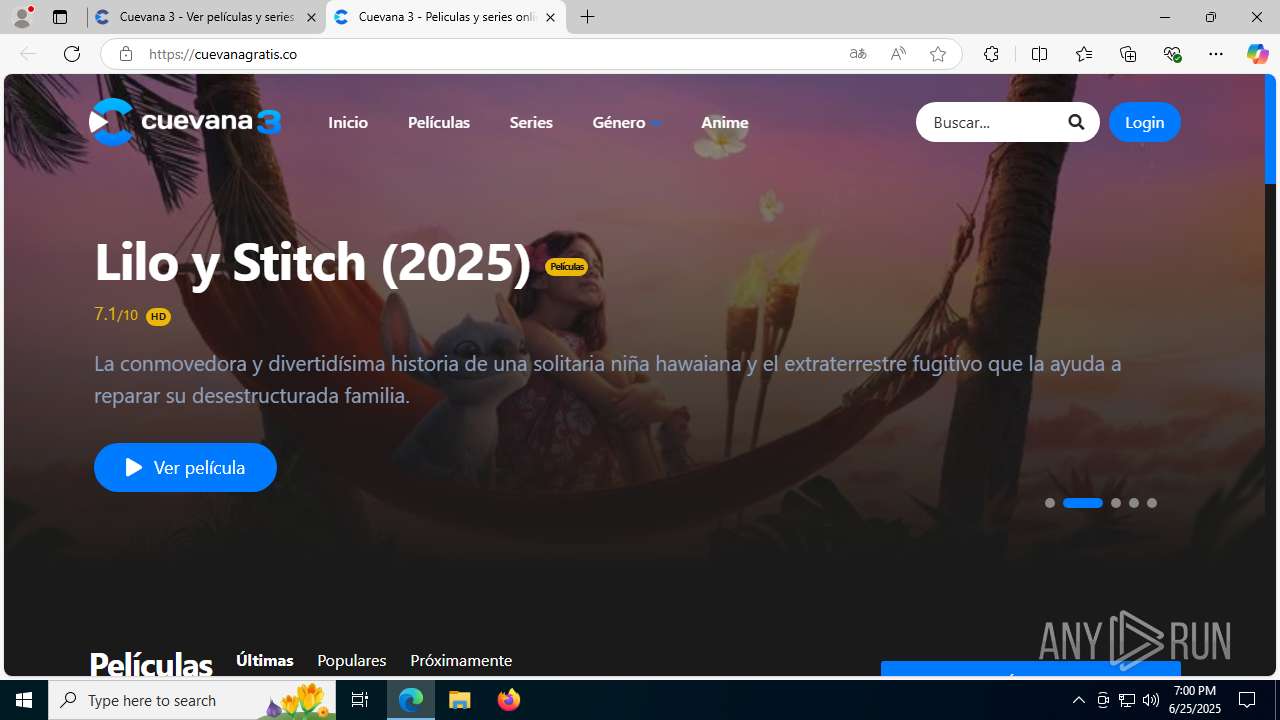The image size is (1280, 720).
Task: Select third carousel slide dot
Action: click(x=1116, y=503)
